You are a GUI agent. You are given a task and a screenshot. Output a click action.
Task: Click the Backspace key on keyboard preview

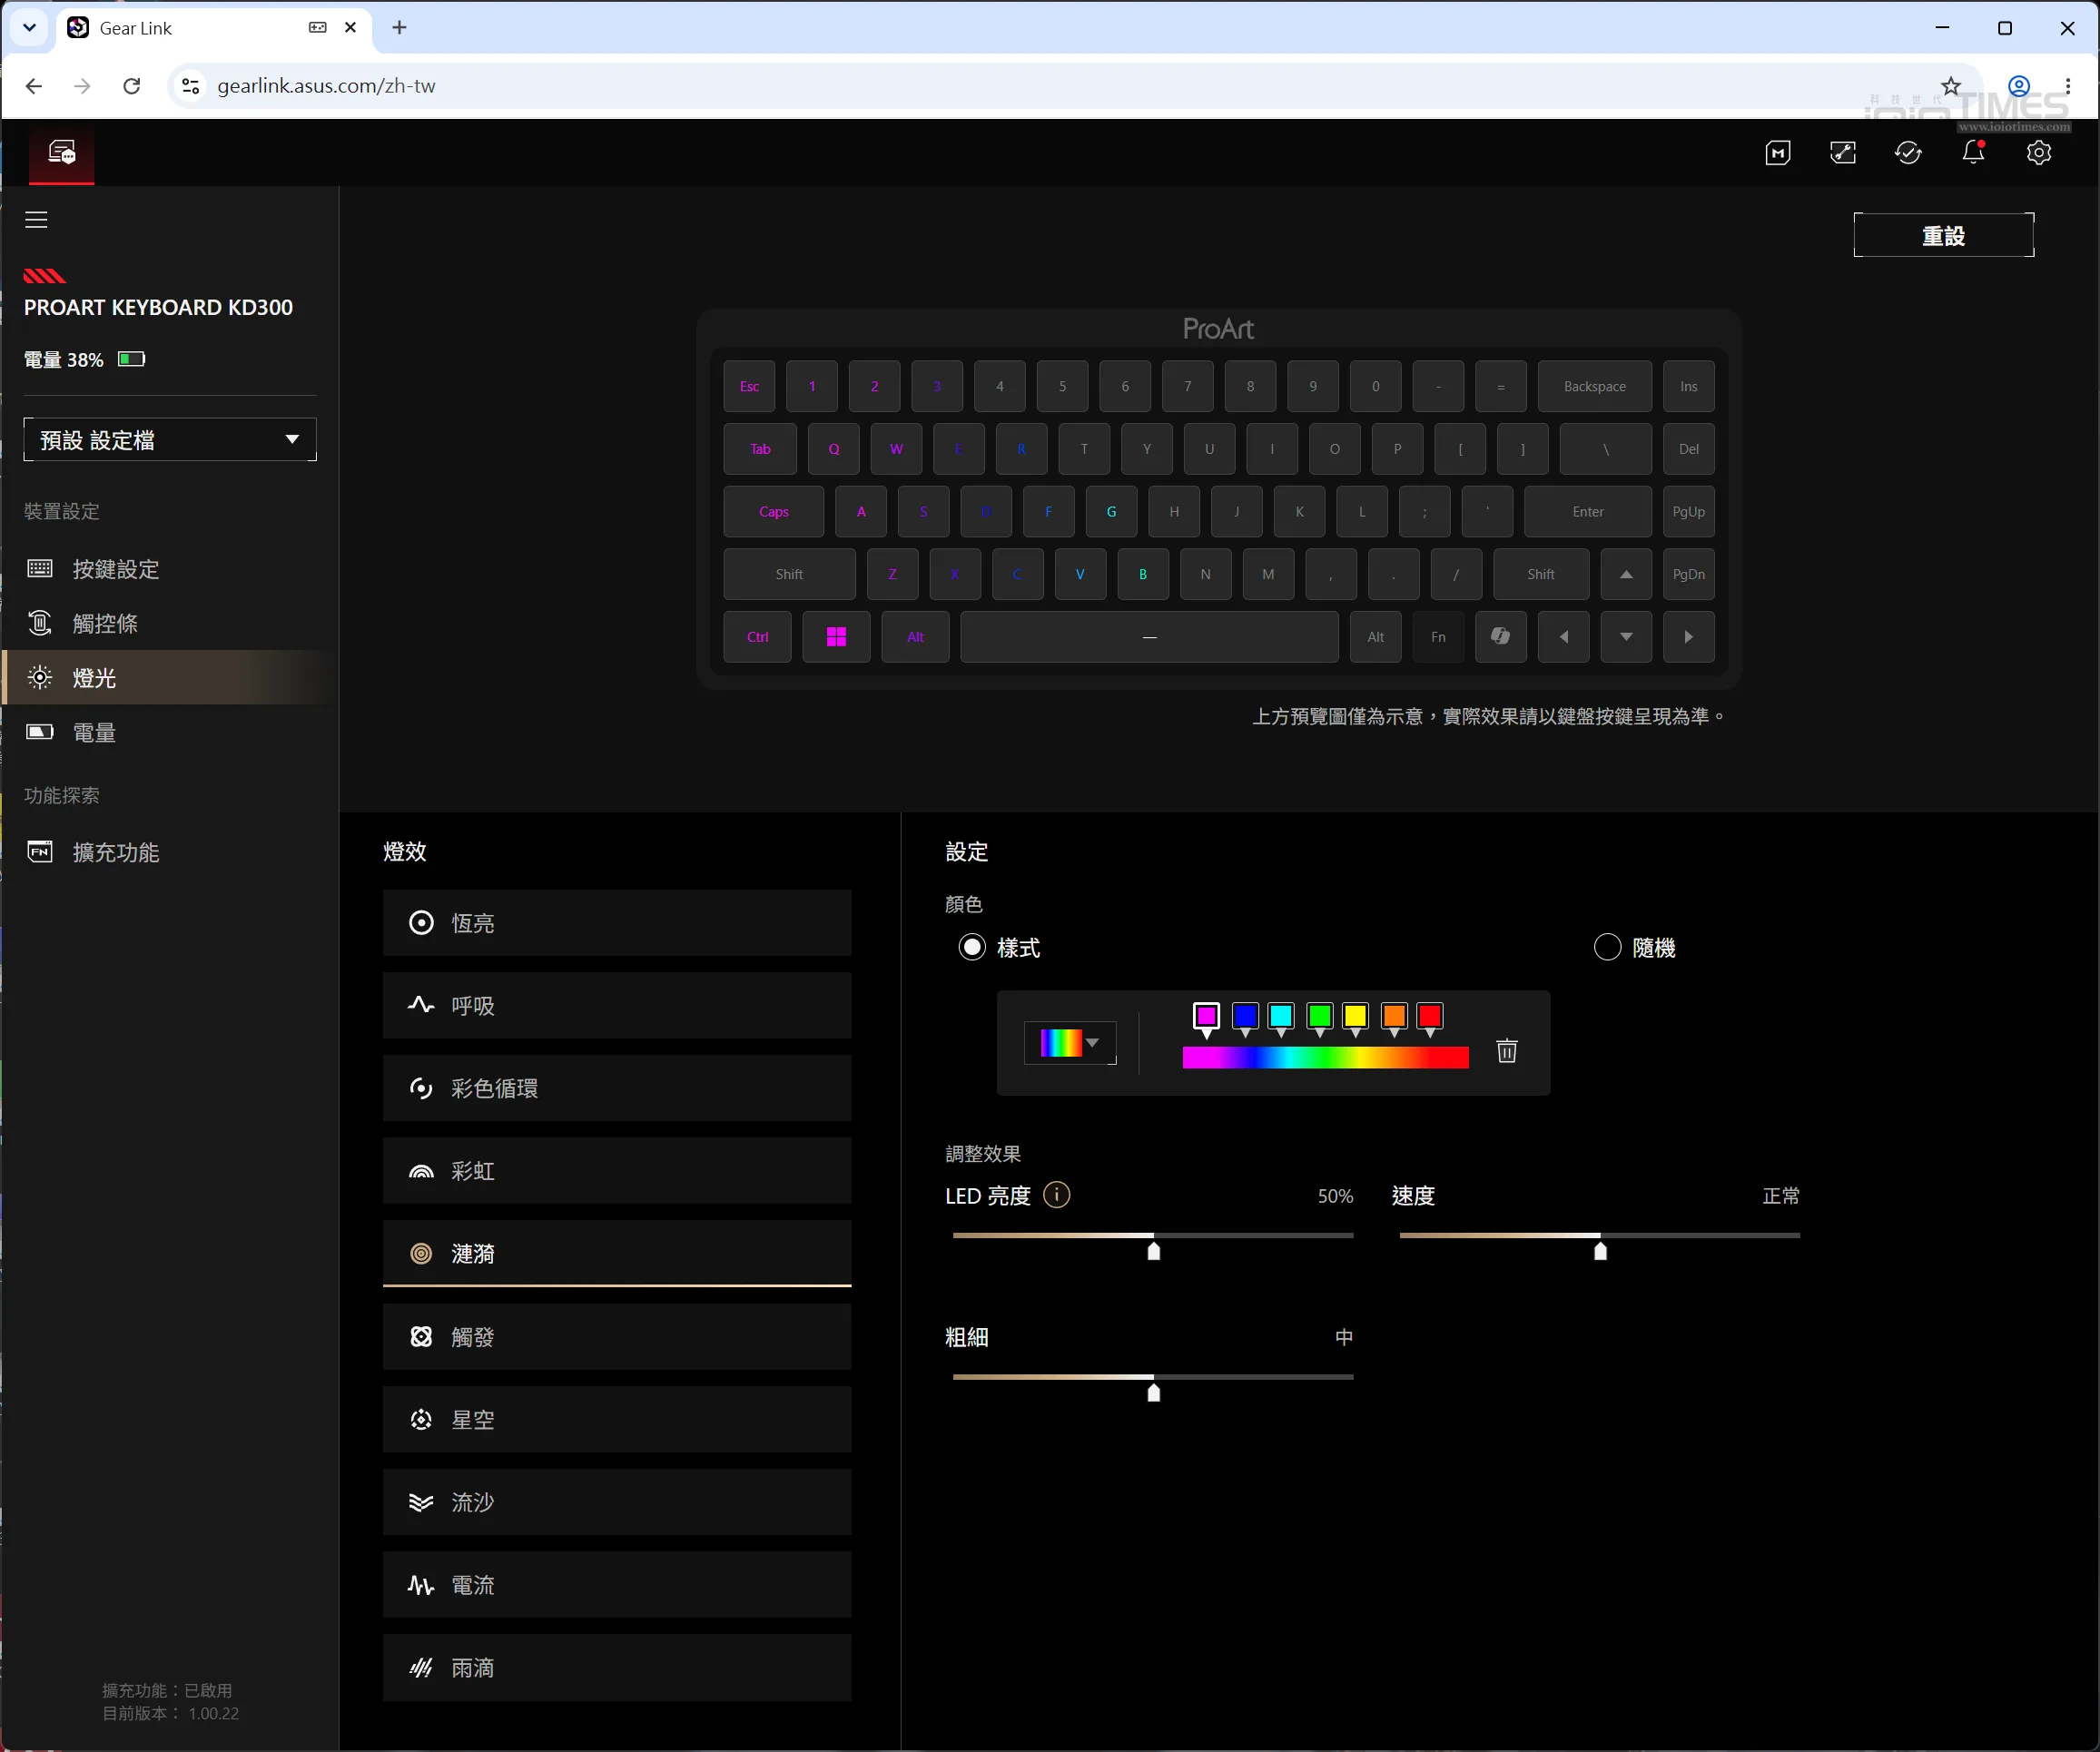(x=1595, y=387)
